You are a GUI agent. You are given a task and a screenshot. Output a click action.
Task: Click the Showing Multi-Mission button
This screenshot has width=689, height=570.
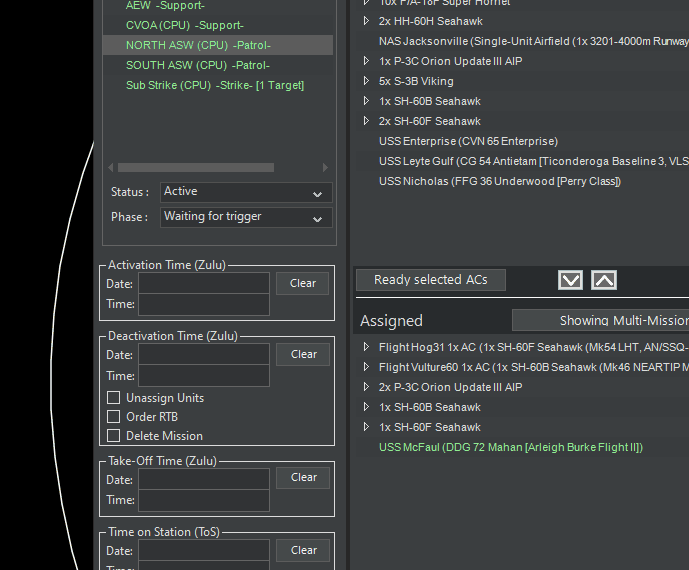[x=601, y=320]
